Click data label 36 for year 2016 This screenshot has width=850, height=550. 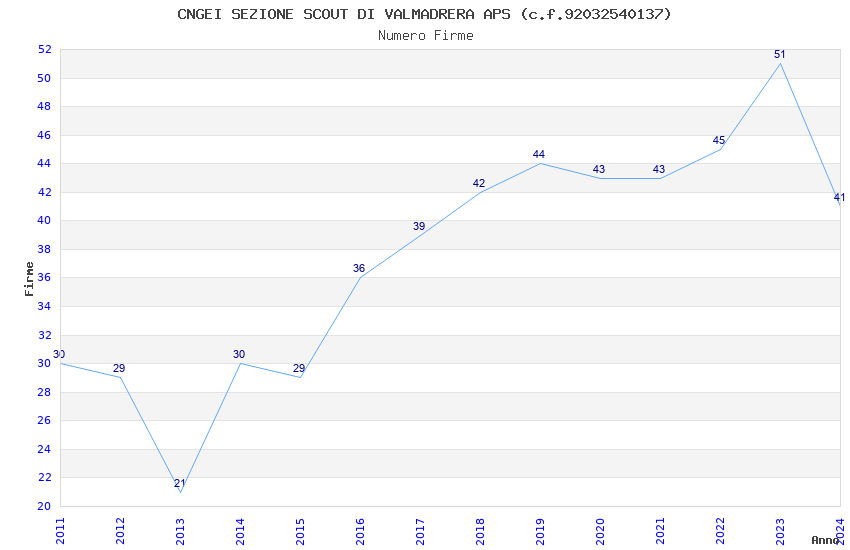359,268
